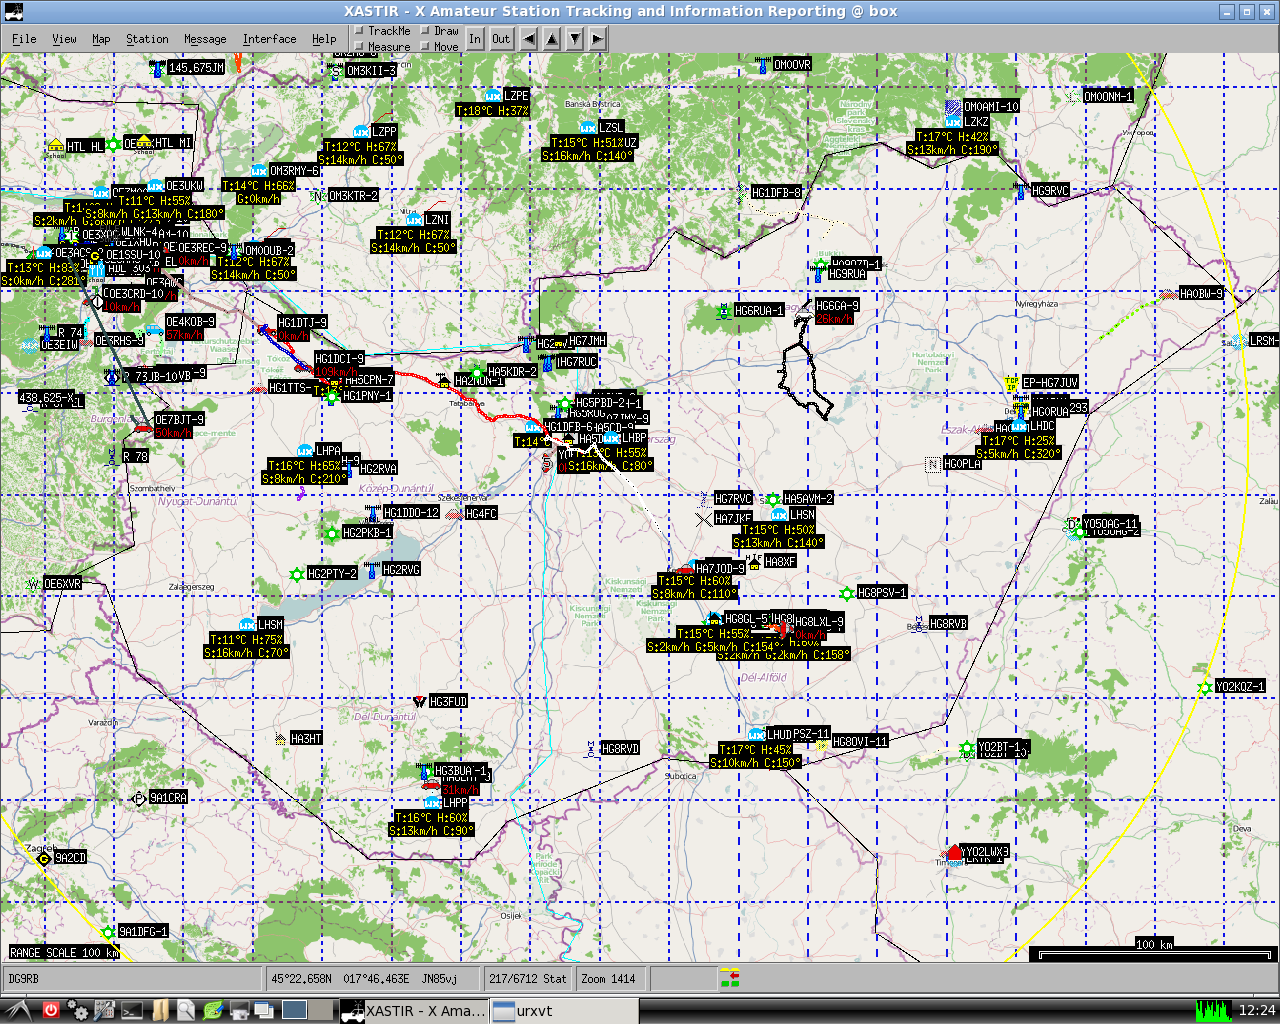Open the screenshot tool taskbar icon
The width and height of the screenshot is (1280, 1024).
(240, 1010)
